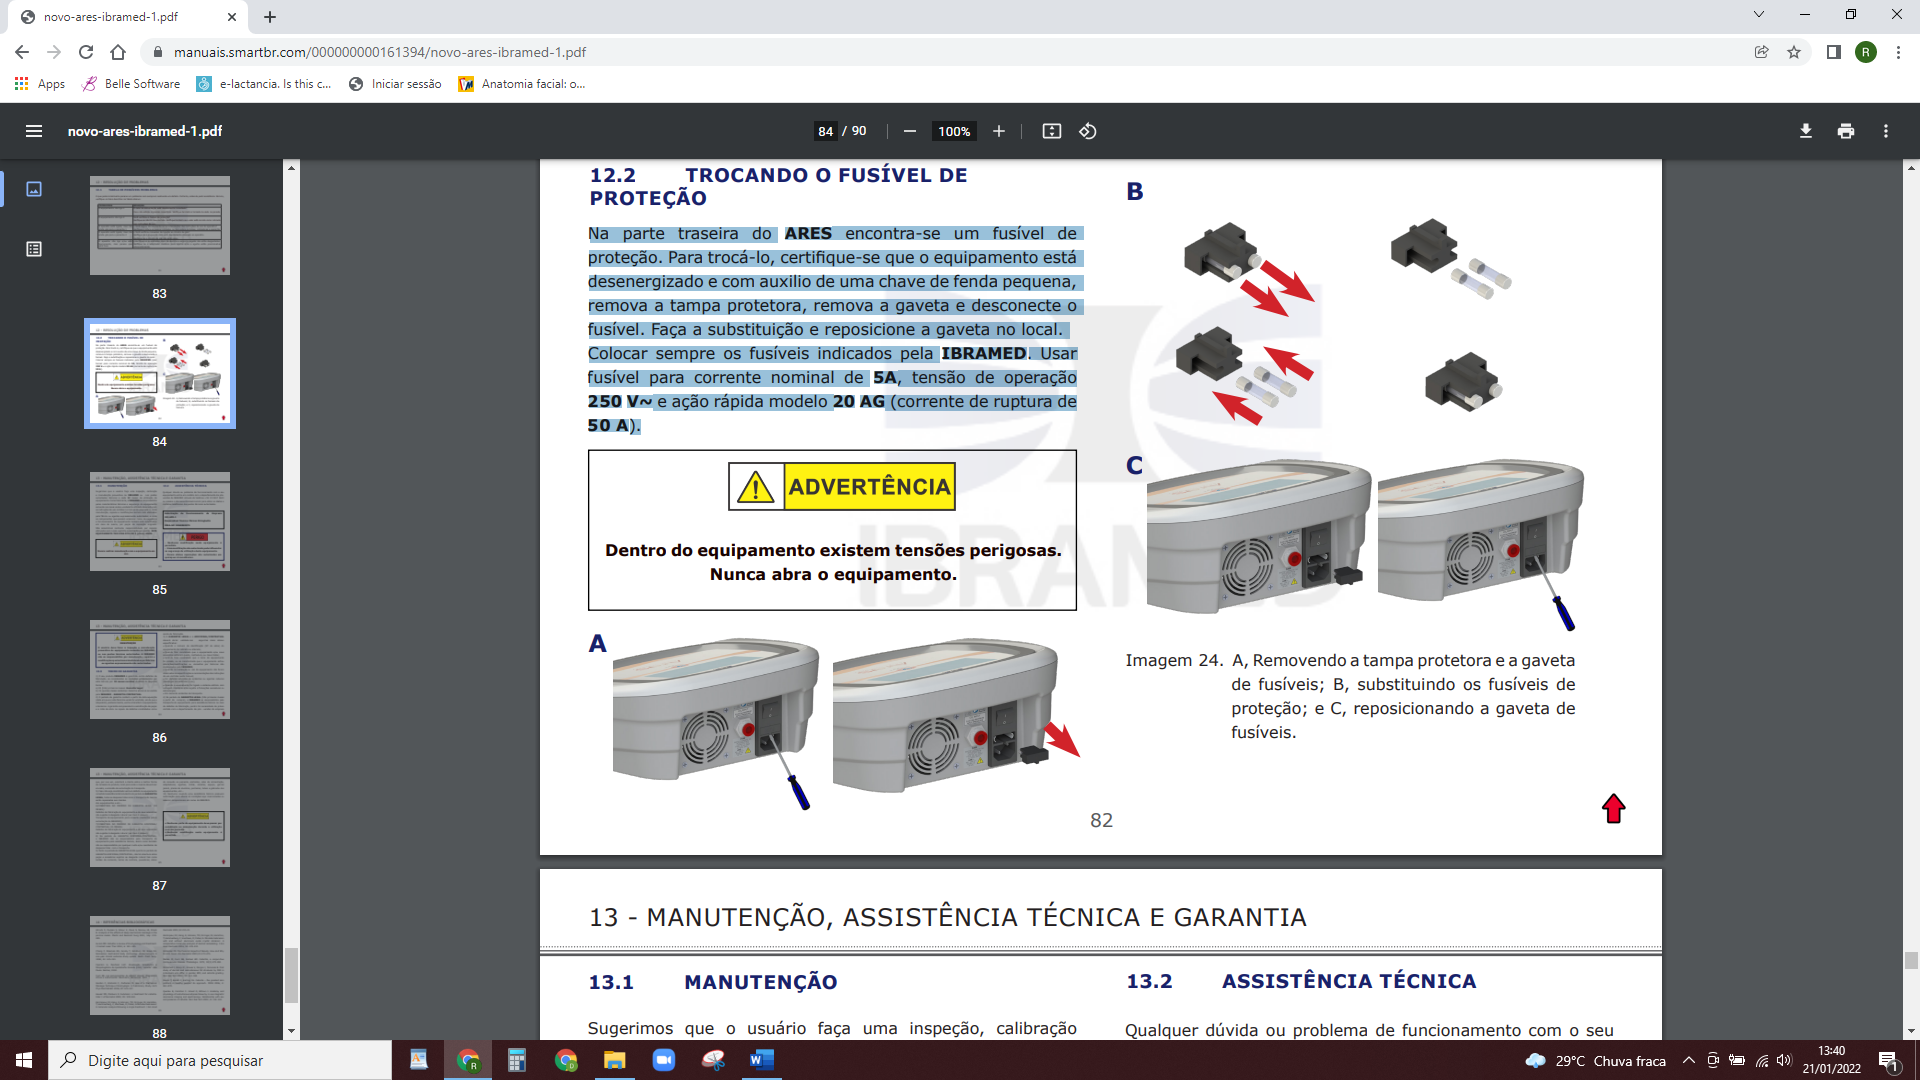Image resolution: width=1920 pixels, height=1080 pixels.
Task: Open page 88 thumbnail
Action: (160, 966)
